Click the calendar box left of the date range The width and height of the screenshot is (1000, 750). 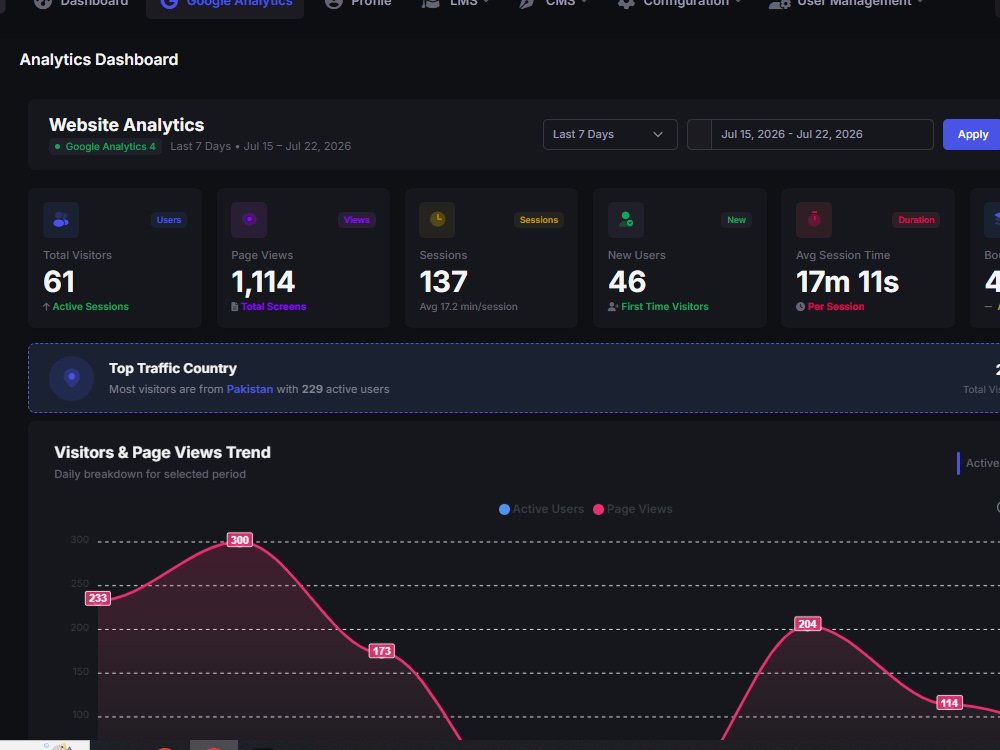[x=700, y=135]
